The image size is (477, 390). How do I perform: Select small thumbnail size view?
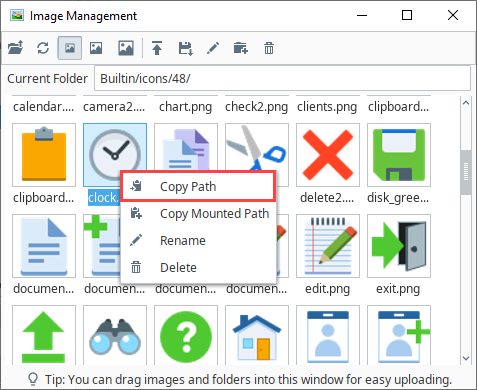tap(70, 48)
